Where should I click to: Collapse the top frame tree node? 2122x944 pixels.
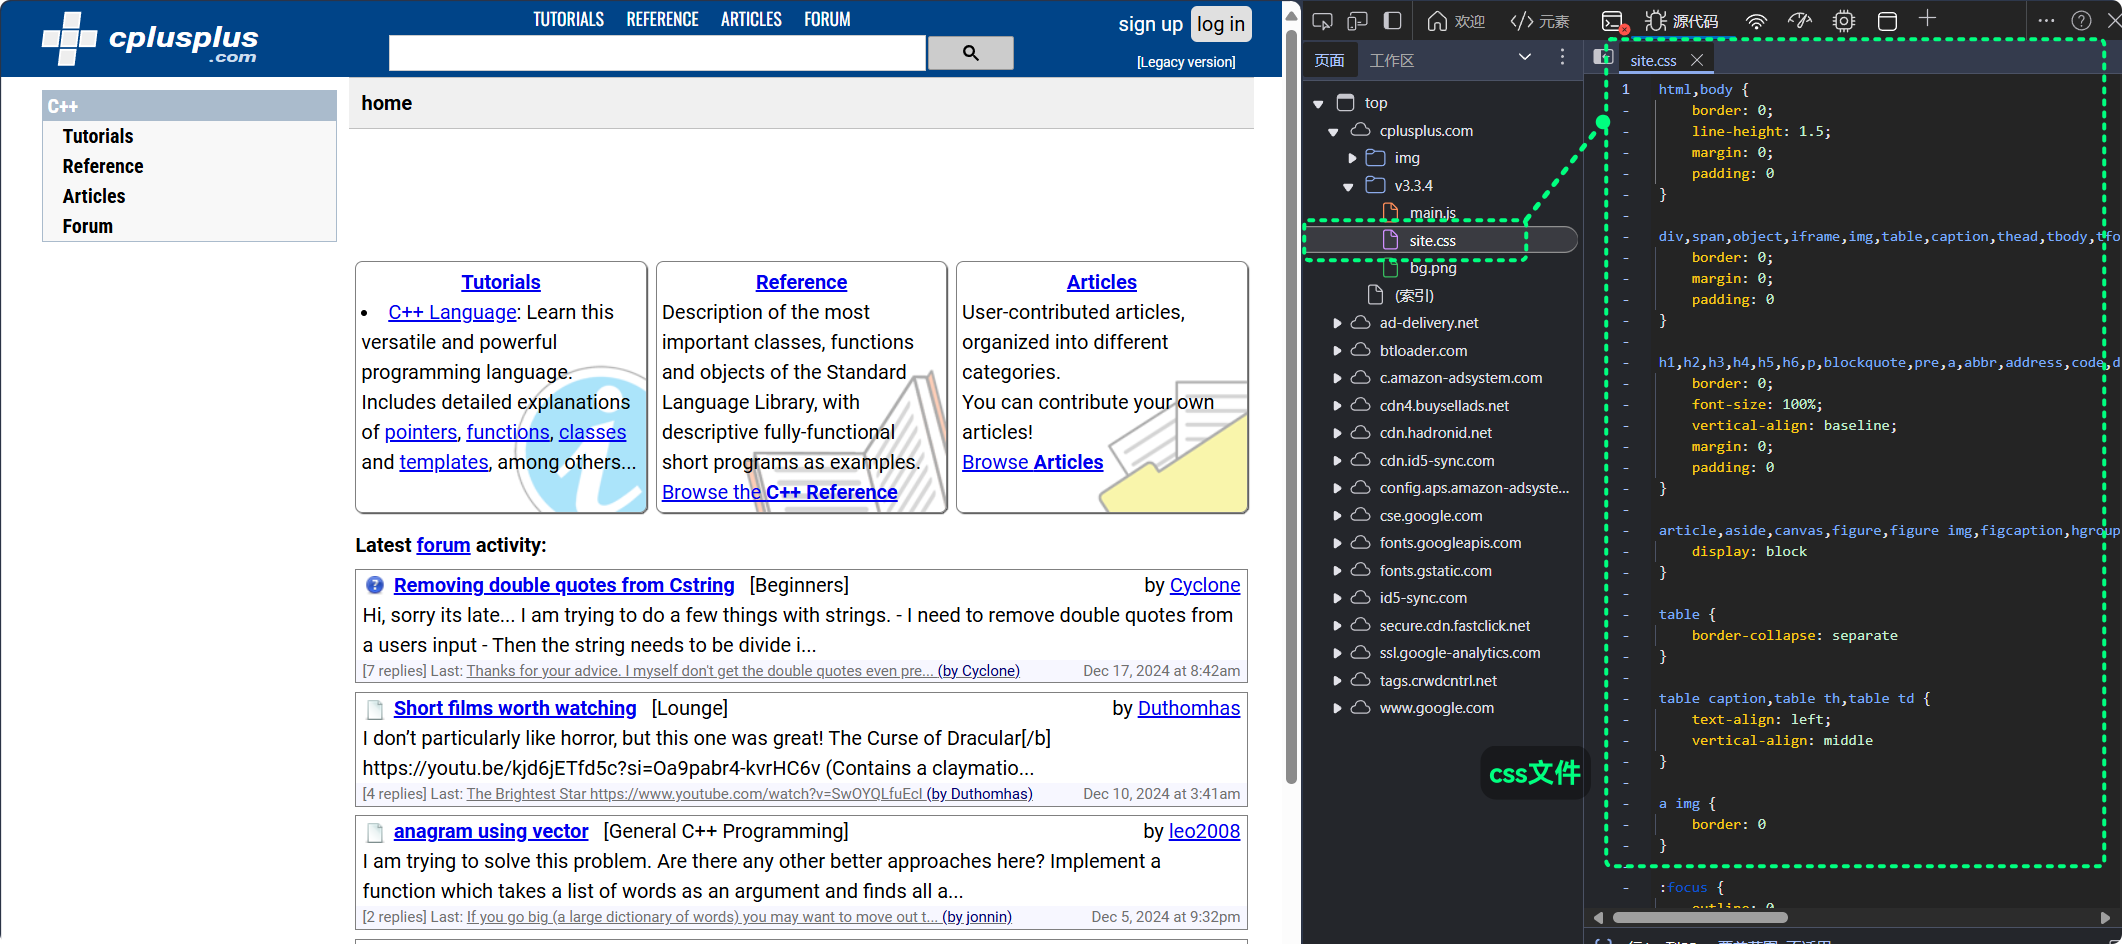pyautogui.click(x=1318, y=104)
